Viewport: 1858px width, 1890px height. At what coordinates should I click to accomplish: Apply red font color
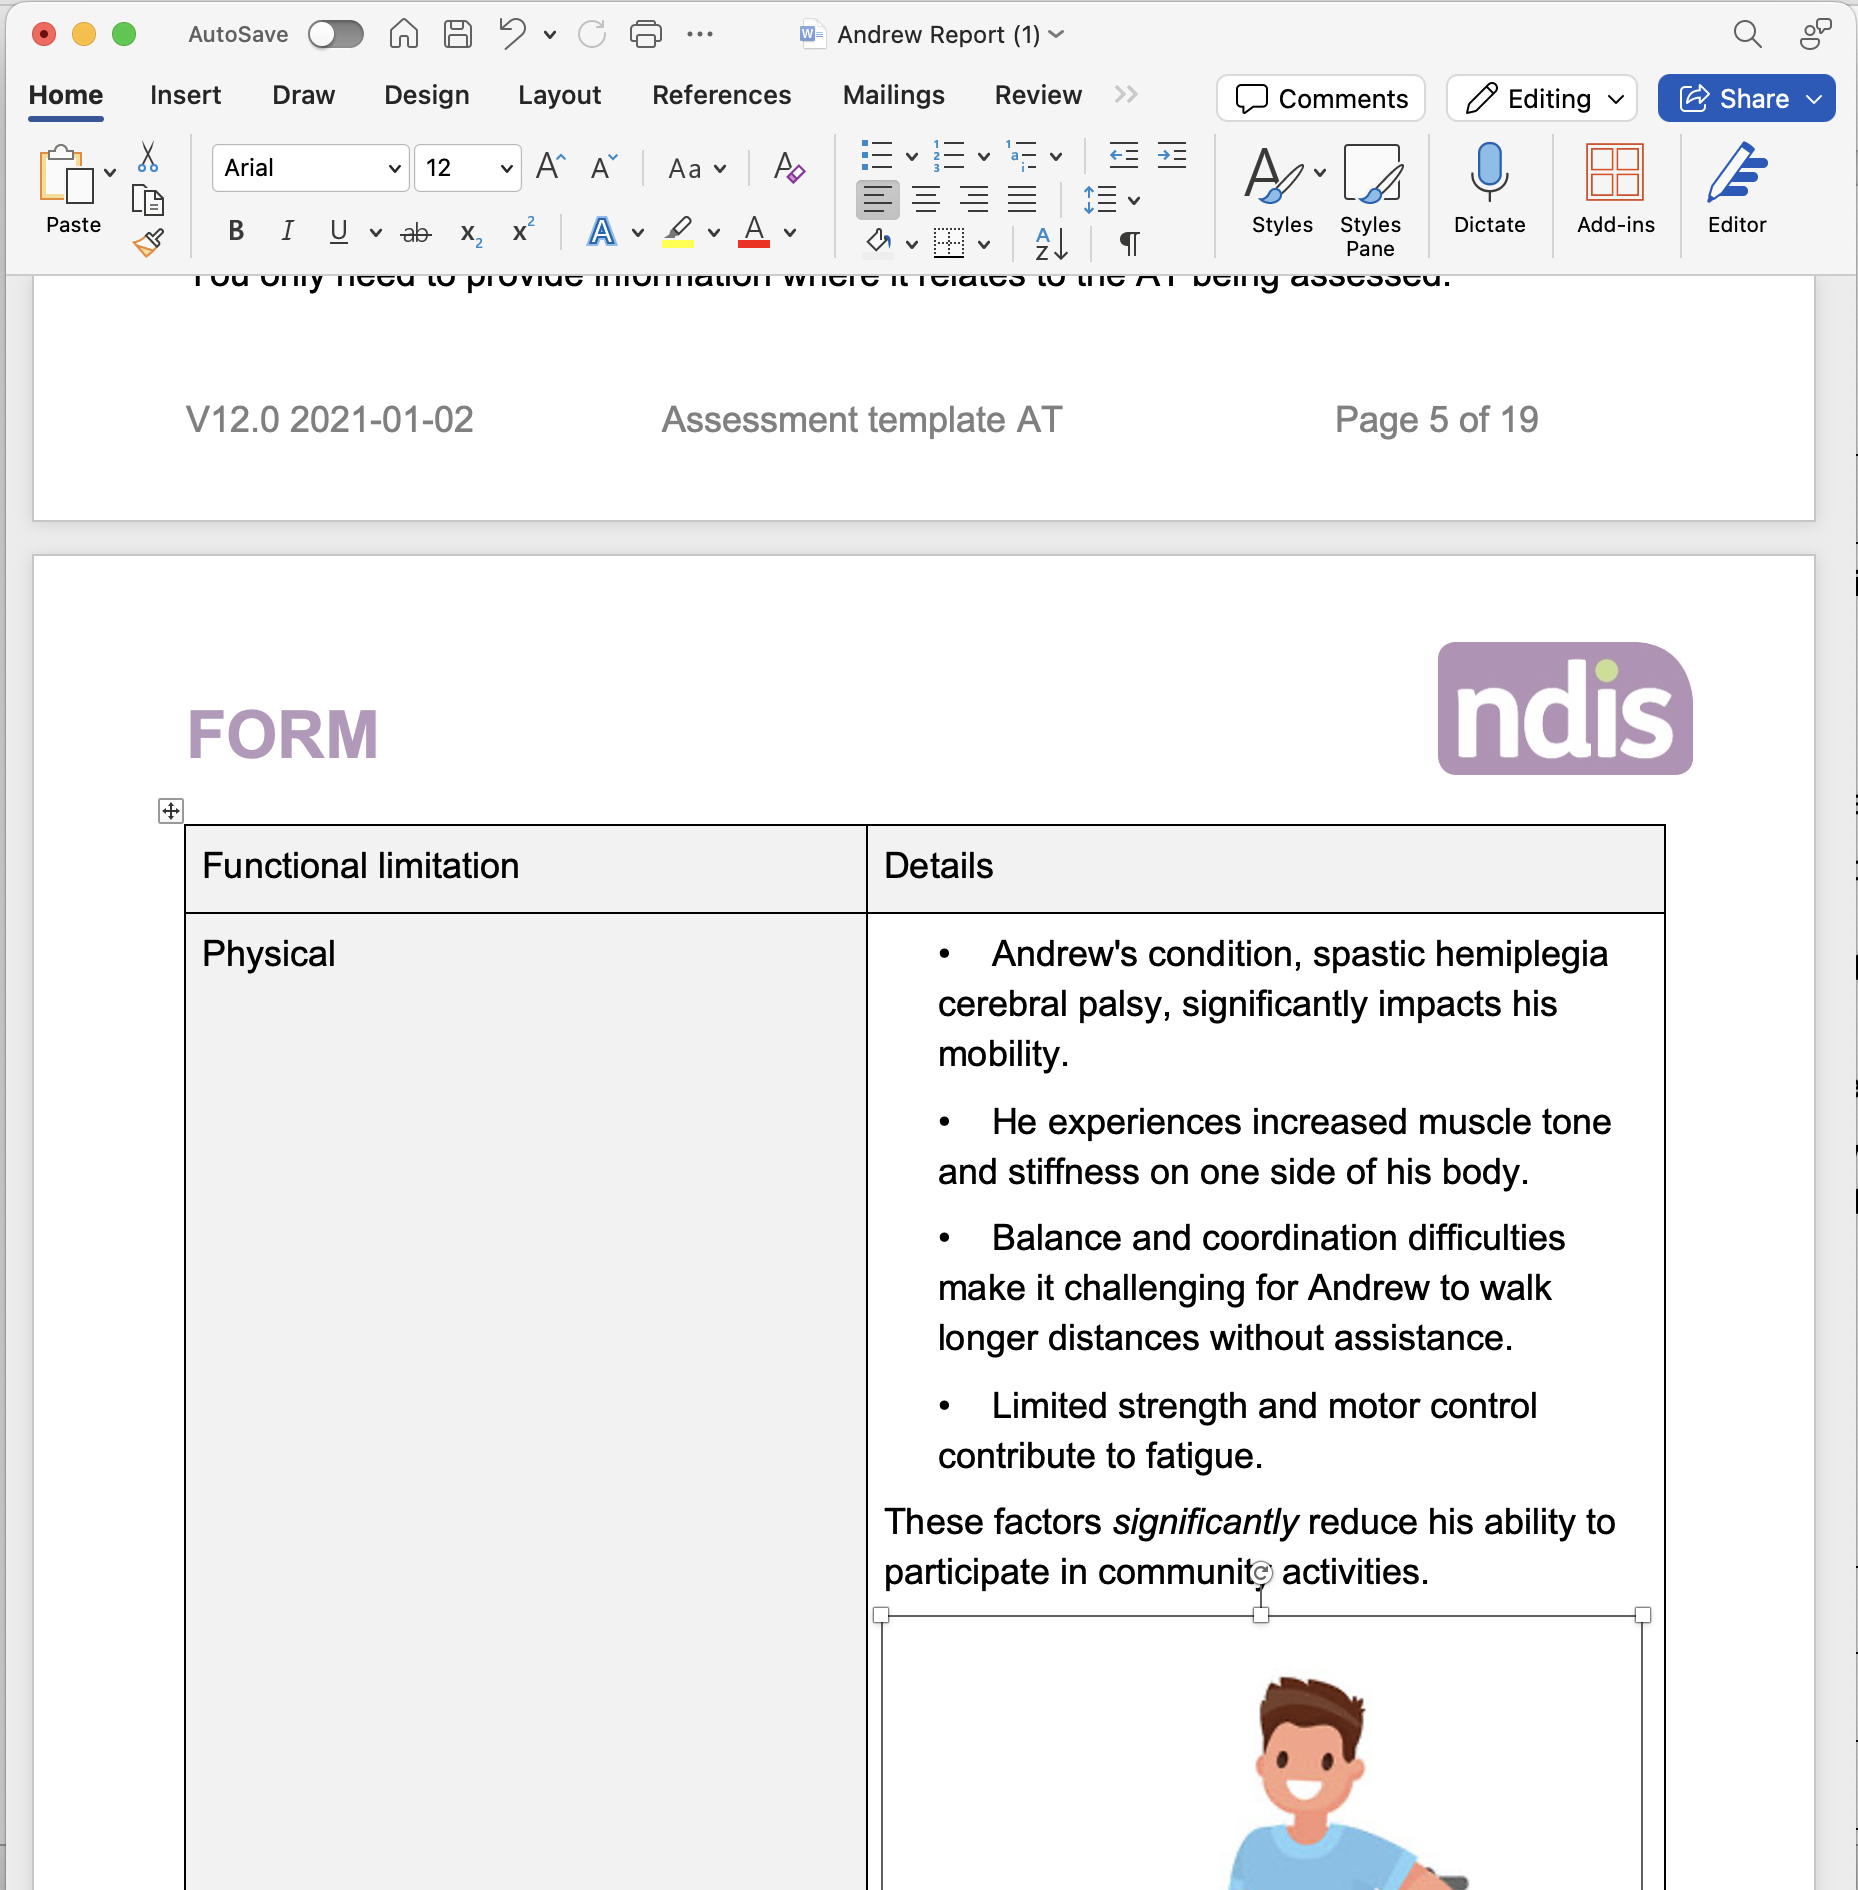754,232
